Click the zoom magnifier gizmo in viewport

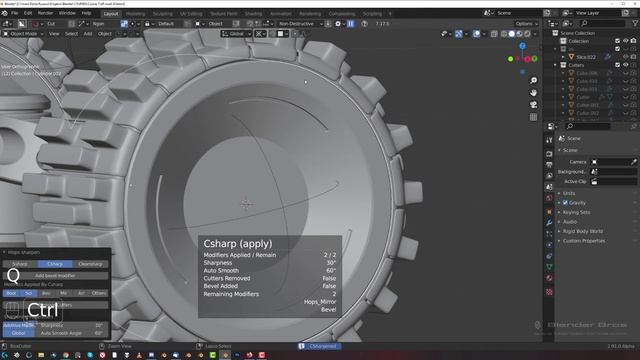533,80
